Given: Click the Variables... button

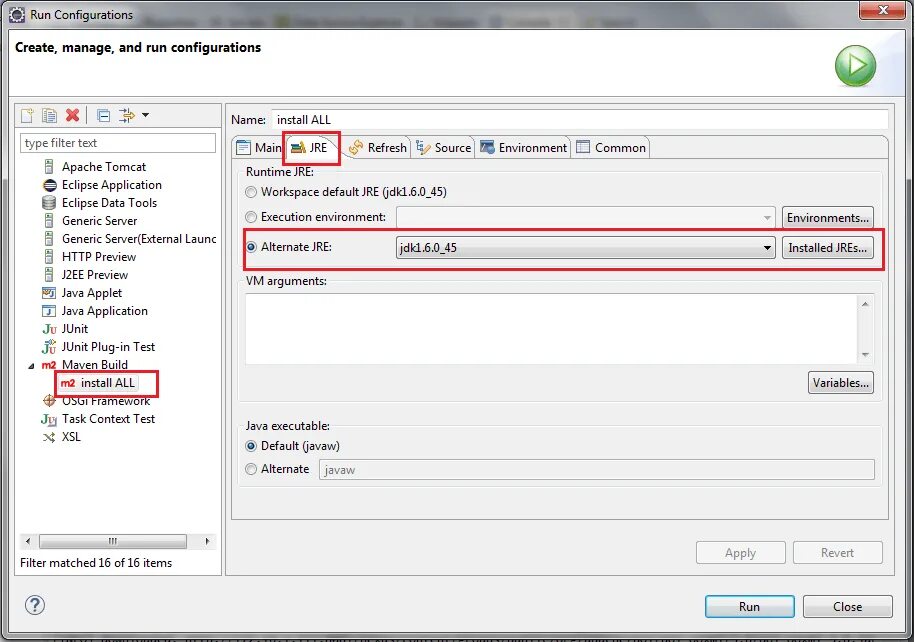Looking at the screenshot, I should [841, 383].
